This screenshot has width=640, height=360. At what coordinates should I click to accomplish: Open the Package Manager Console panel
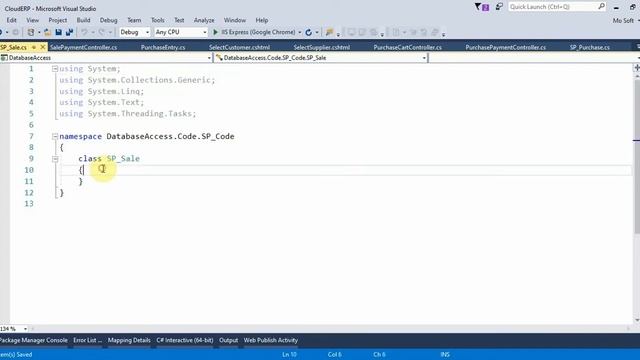click(34, 340)
